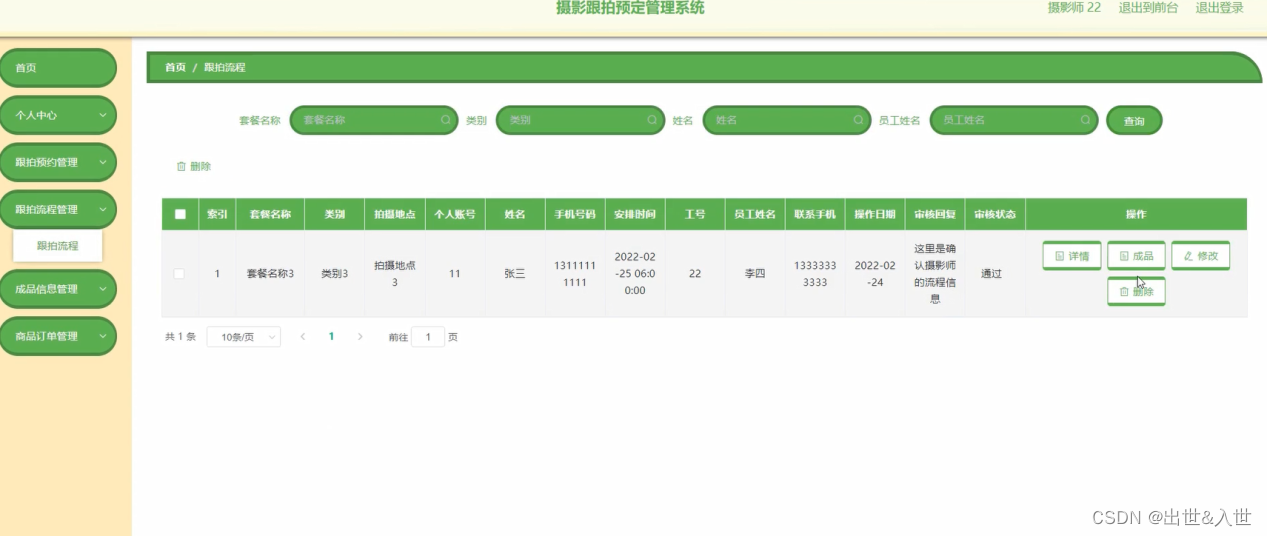Click the 安排时间 column header

(x=635, y=214)
